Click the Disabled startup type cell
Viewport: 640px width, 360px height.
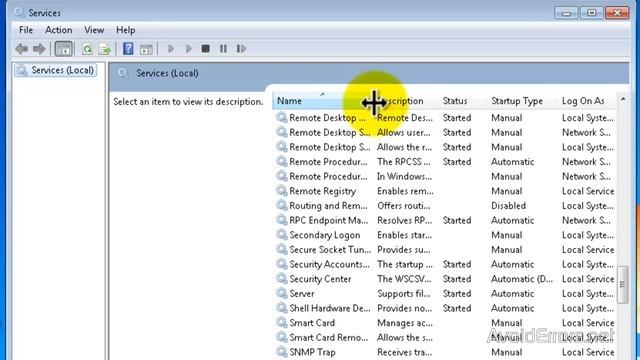508,206
